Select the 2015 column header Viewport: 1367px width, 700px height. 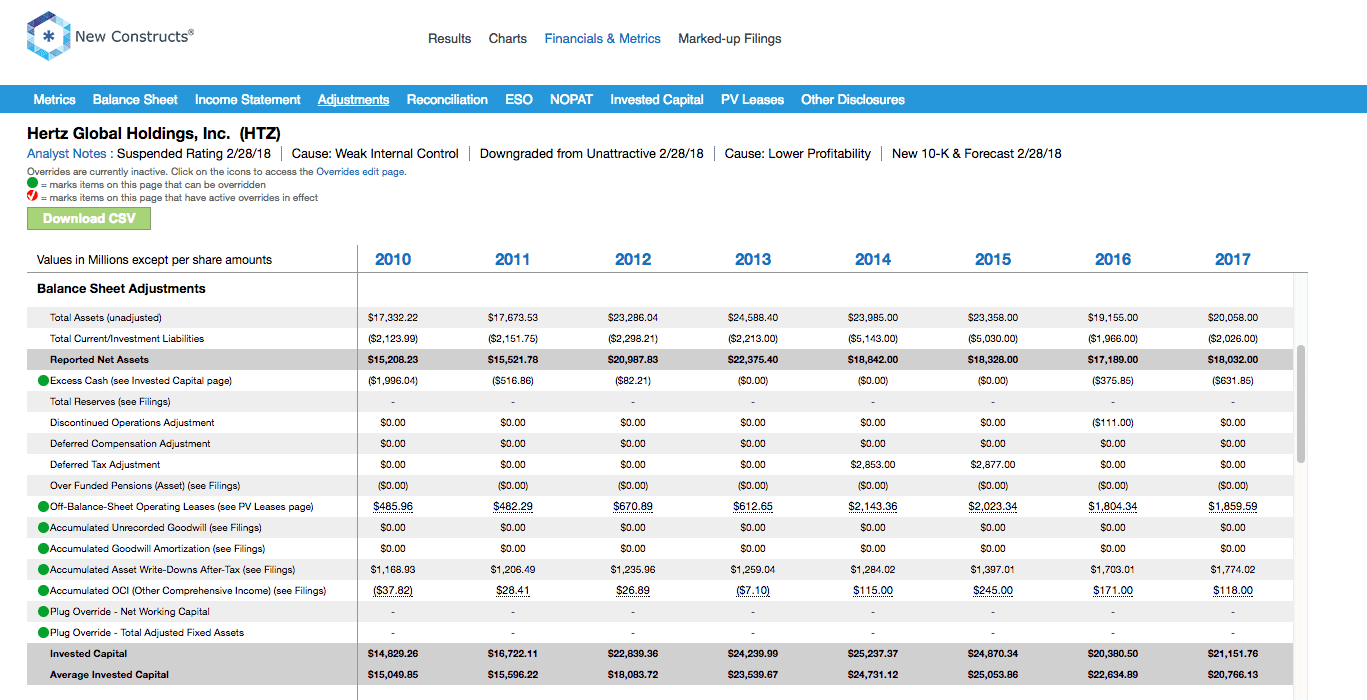(x=993, y=259)
